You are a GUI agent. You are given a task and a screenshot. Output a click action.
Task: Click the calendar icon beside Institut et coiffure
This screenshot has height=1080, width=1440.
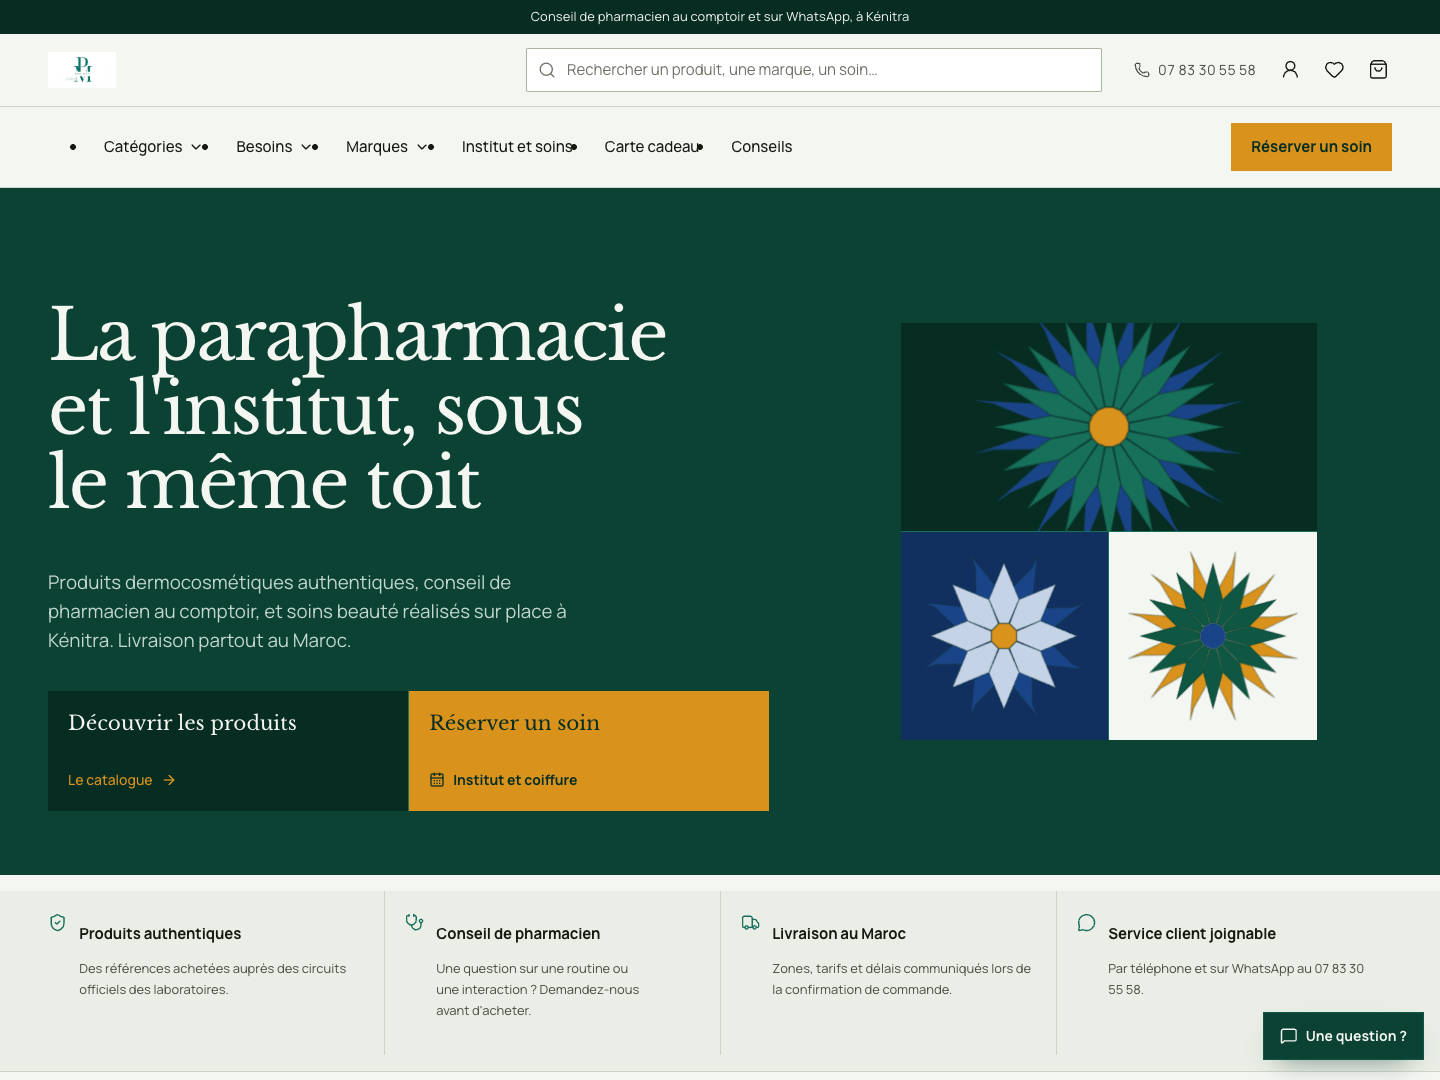click(437, 780)
